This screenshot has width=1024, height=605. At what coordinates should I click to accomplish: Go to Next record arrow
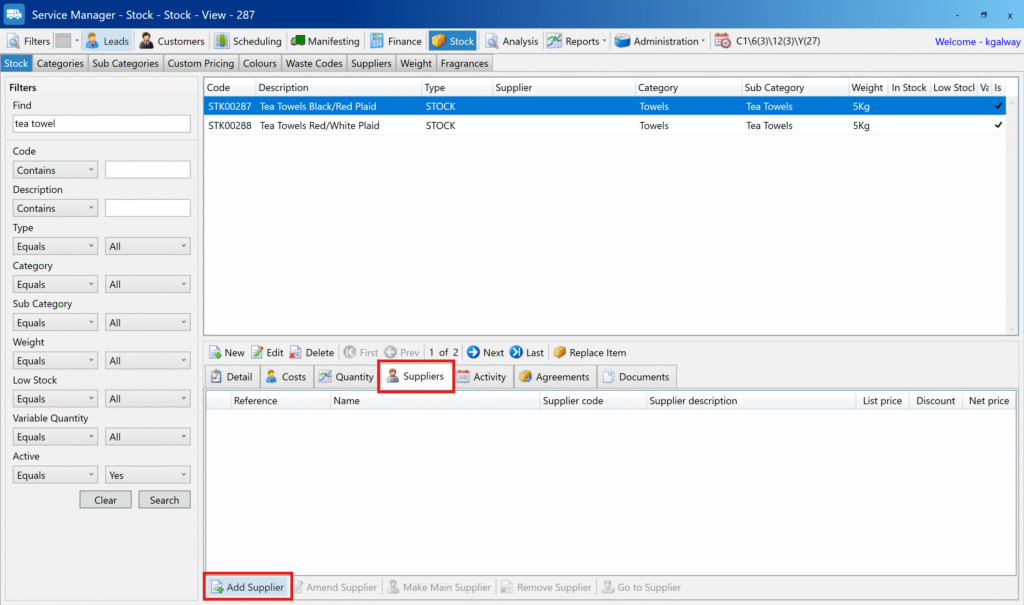click(473, 352)
